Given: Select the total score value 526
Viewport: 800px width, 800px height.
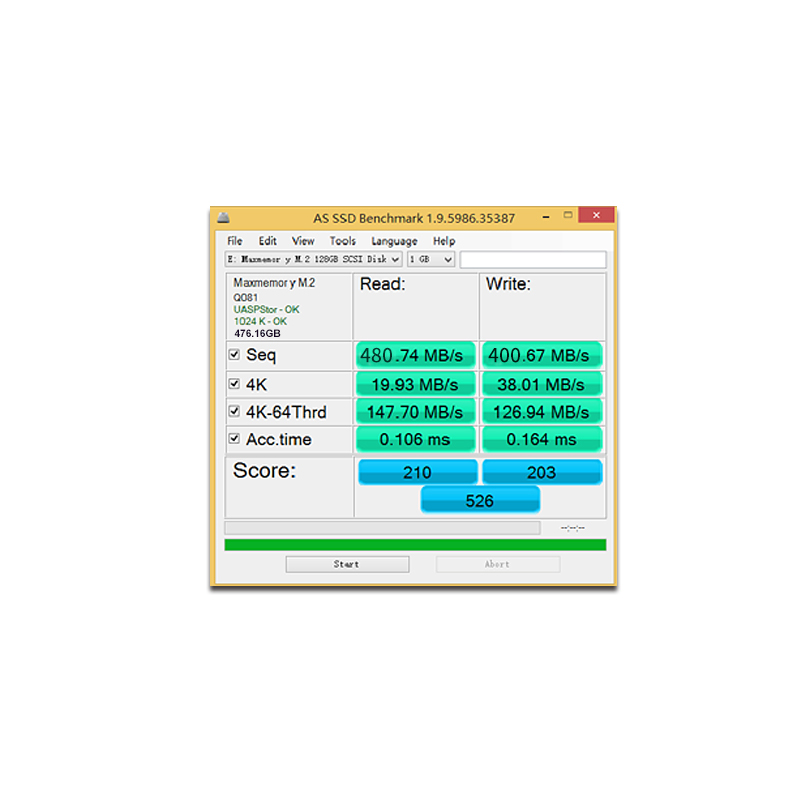Looking at the screenshot, I should tap(480, 500).
